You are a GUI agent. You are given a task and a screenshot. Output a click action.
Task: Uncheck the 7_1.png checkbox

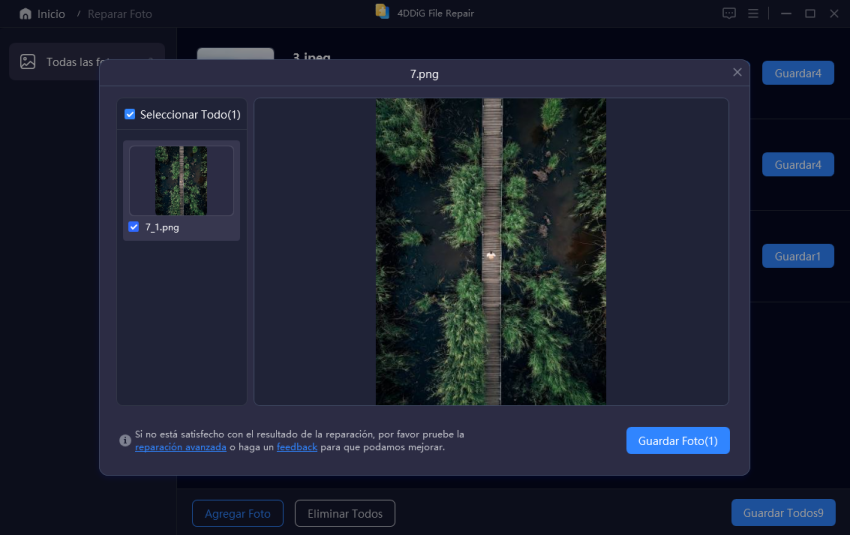tap(134, 227)
